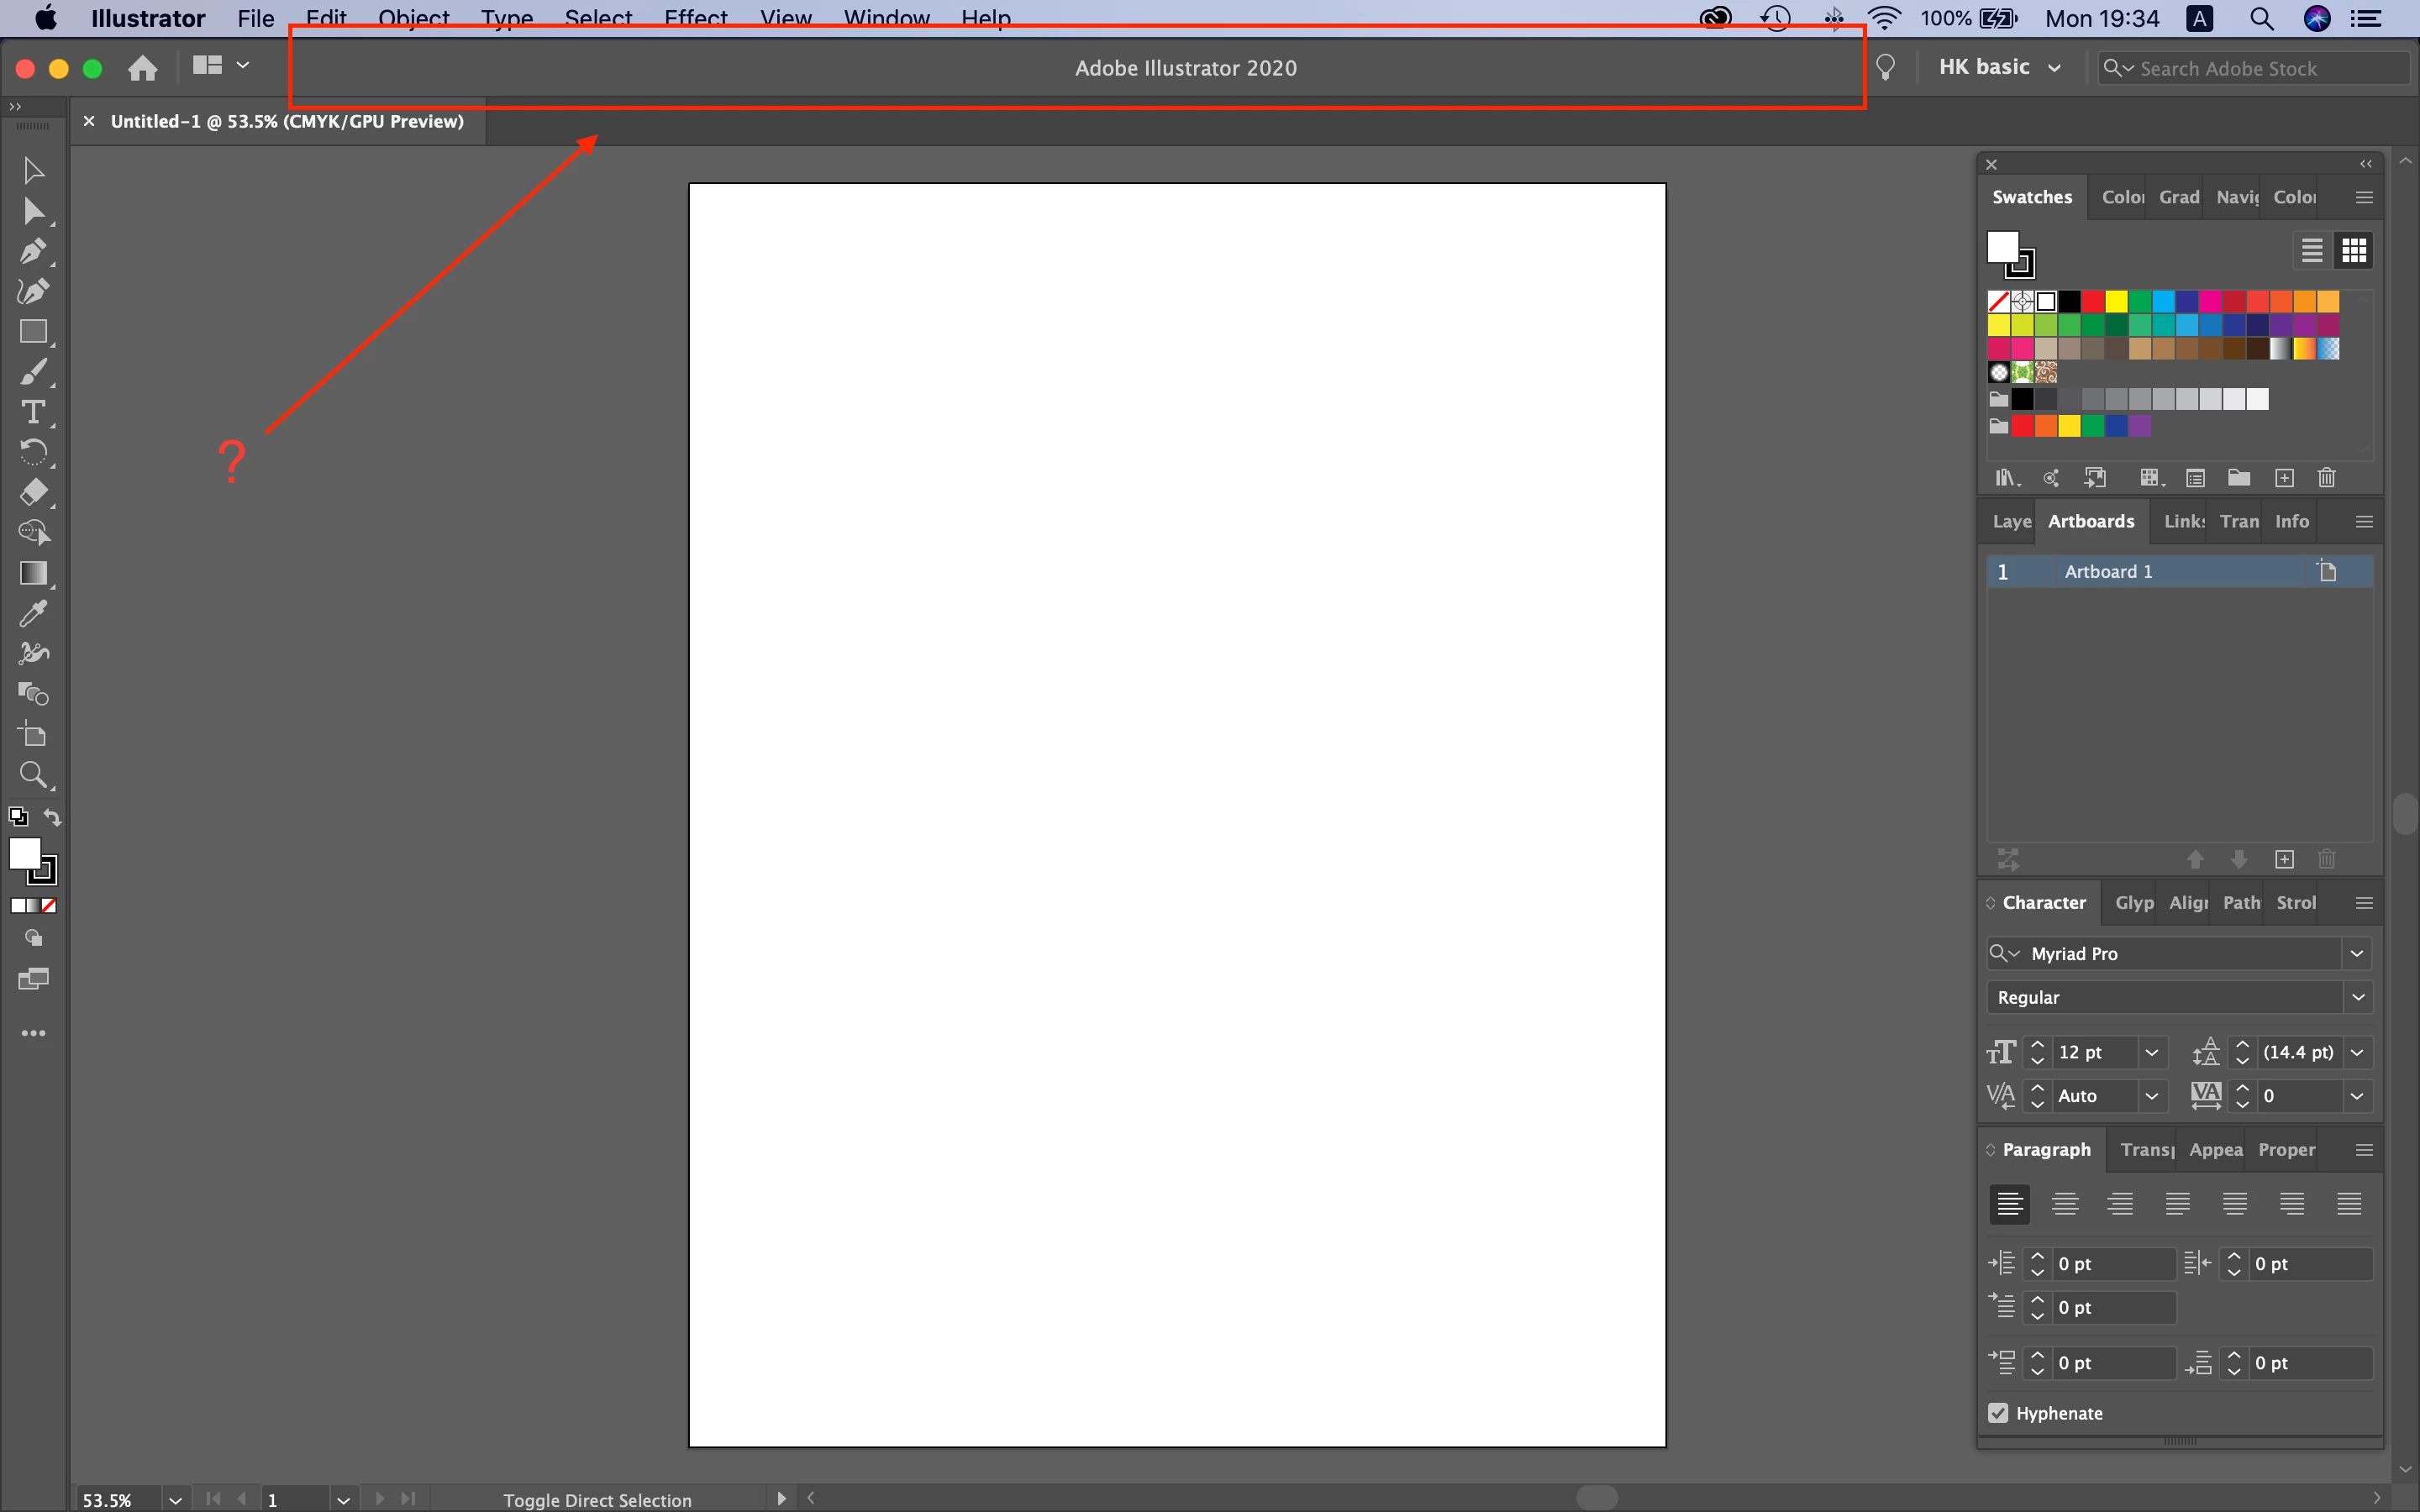
Task: Select the Zoom tool
Action: click(32, 775)
